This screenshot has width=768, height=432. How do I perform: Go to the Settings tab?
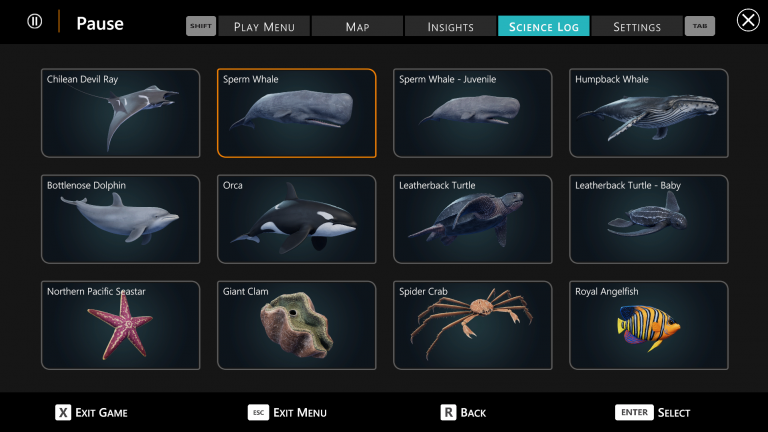point(637,26)
